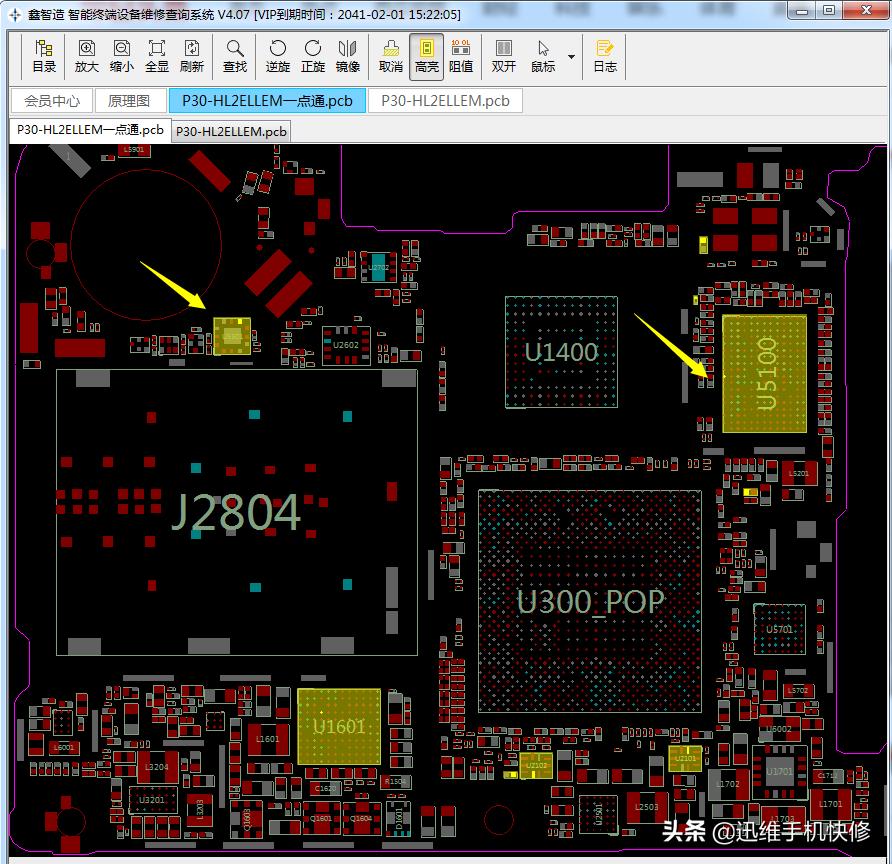Viewport: 892px width, 864px height.
Task: Select the upper P30-HL2ELLEM.pcb tab
Action: coord(445,101)
